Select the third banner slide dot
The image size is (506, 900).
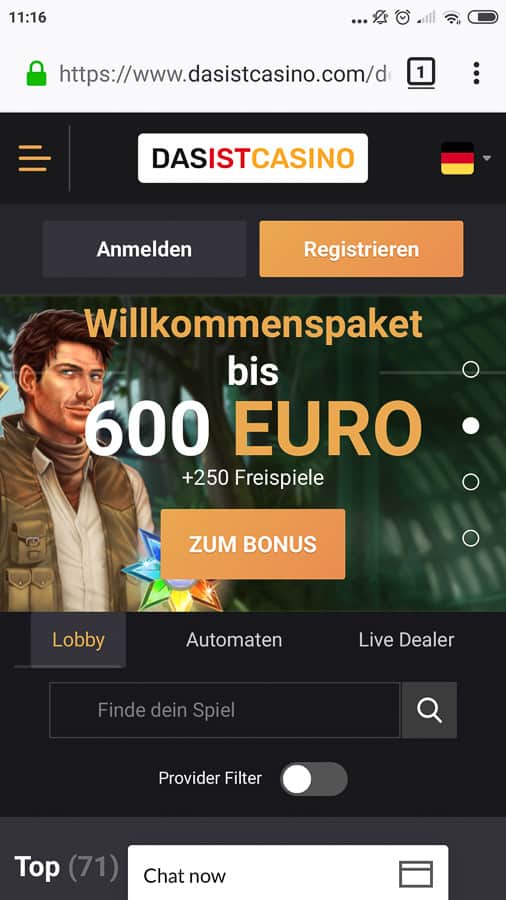[x=470, y=482]
